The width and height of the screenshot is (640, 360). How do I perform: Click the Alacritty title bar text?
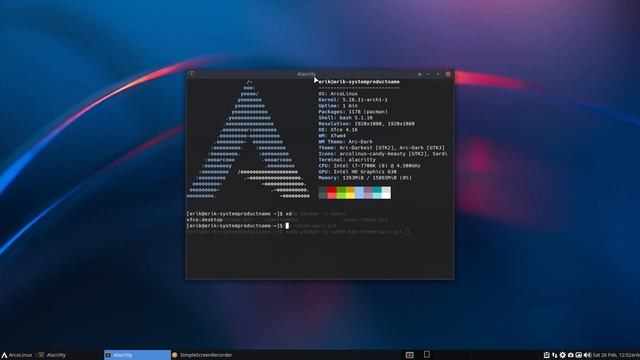[x=306, y=74]
